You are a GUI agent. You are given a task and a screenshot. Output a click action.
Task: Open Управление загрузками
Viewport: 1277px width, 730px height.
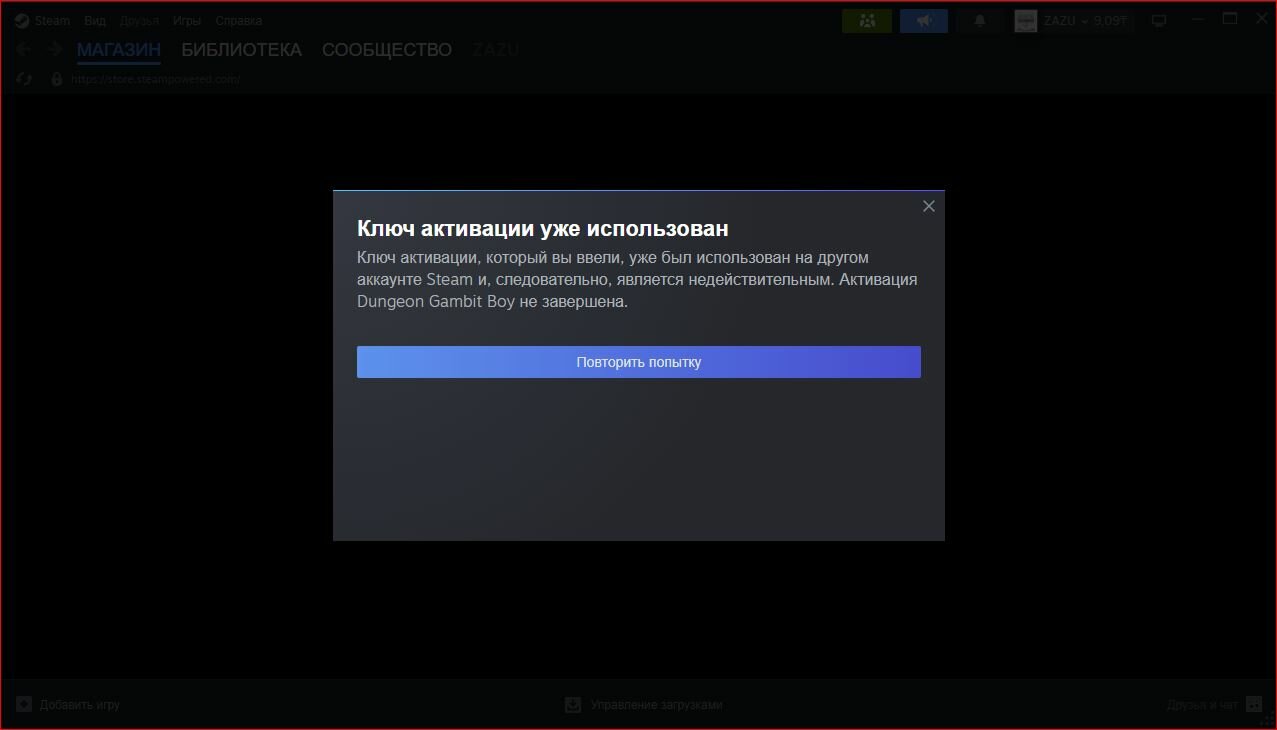tap(656, 705)
